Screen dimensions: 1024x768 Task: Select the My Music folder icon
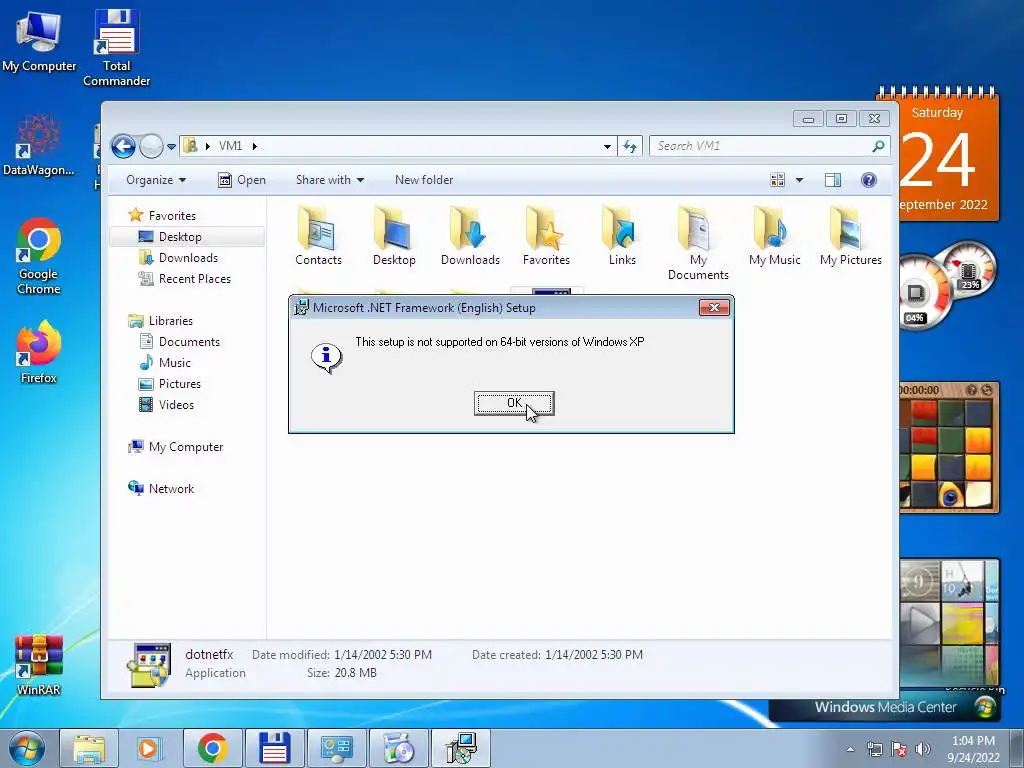point(775,235)
